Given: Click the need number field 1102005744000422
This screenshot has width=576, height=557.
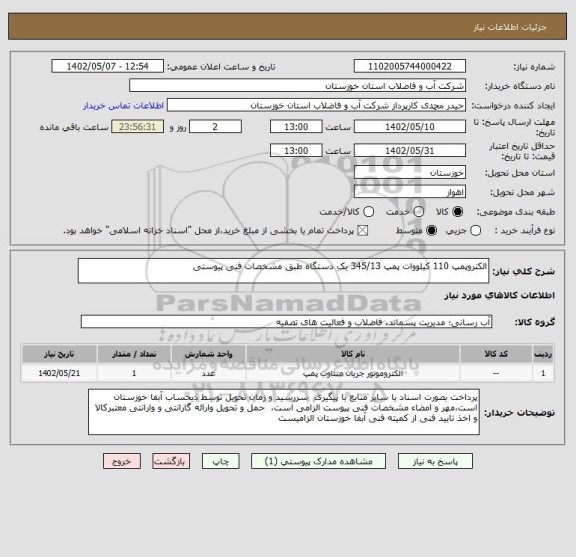Looking at the screenshot, I should point(410,67).
